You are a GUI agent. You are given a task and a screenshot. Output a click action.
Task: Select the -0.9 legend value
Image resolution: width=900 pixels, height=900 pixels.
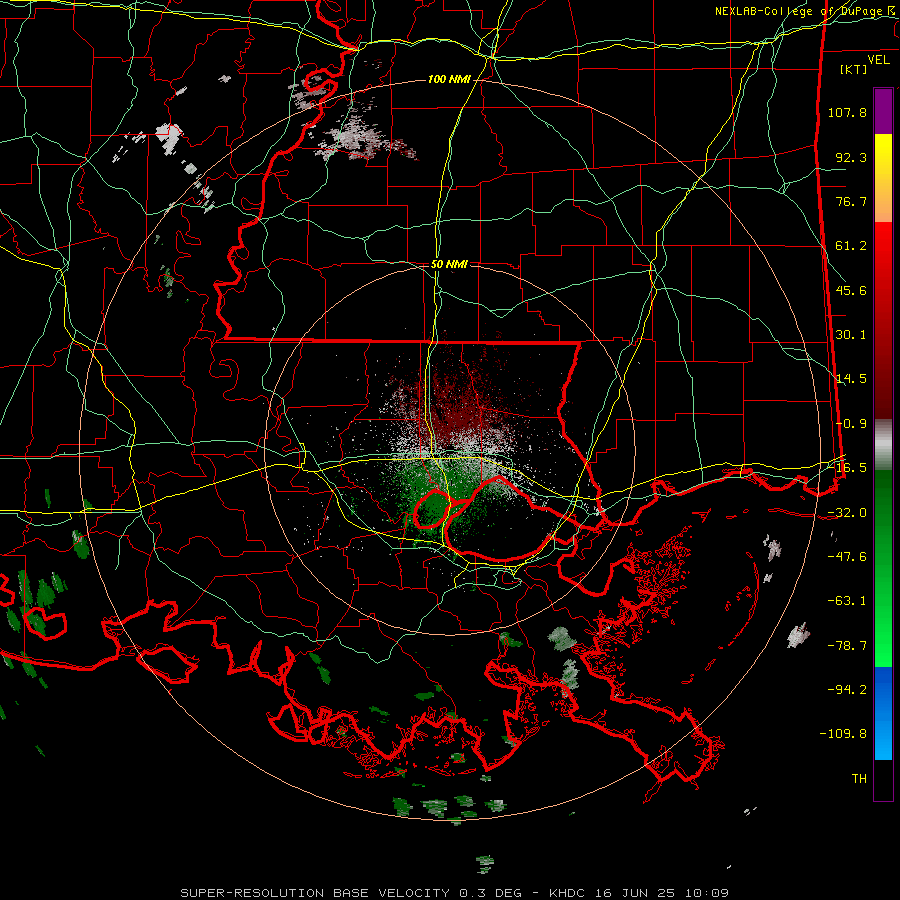coord(851,424)
